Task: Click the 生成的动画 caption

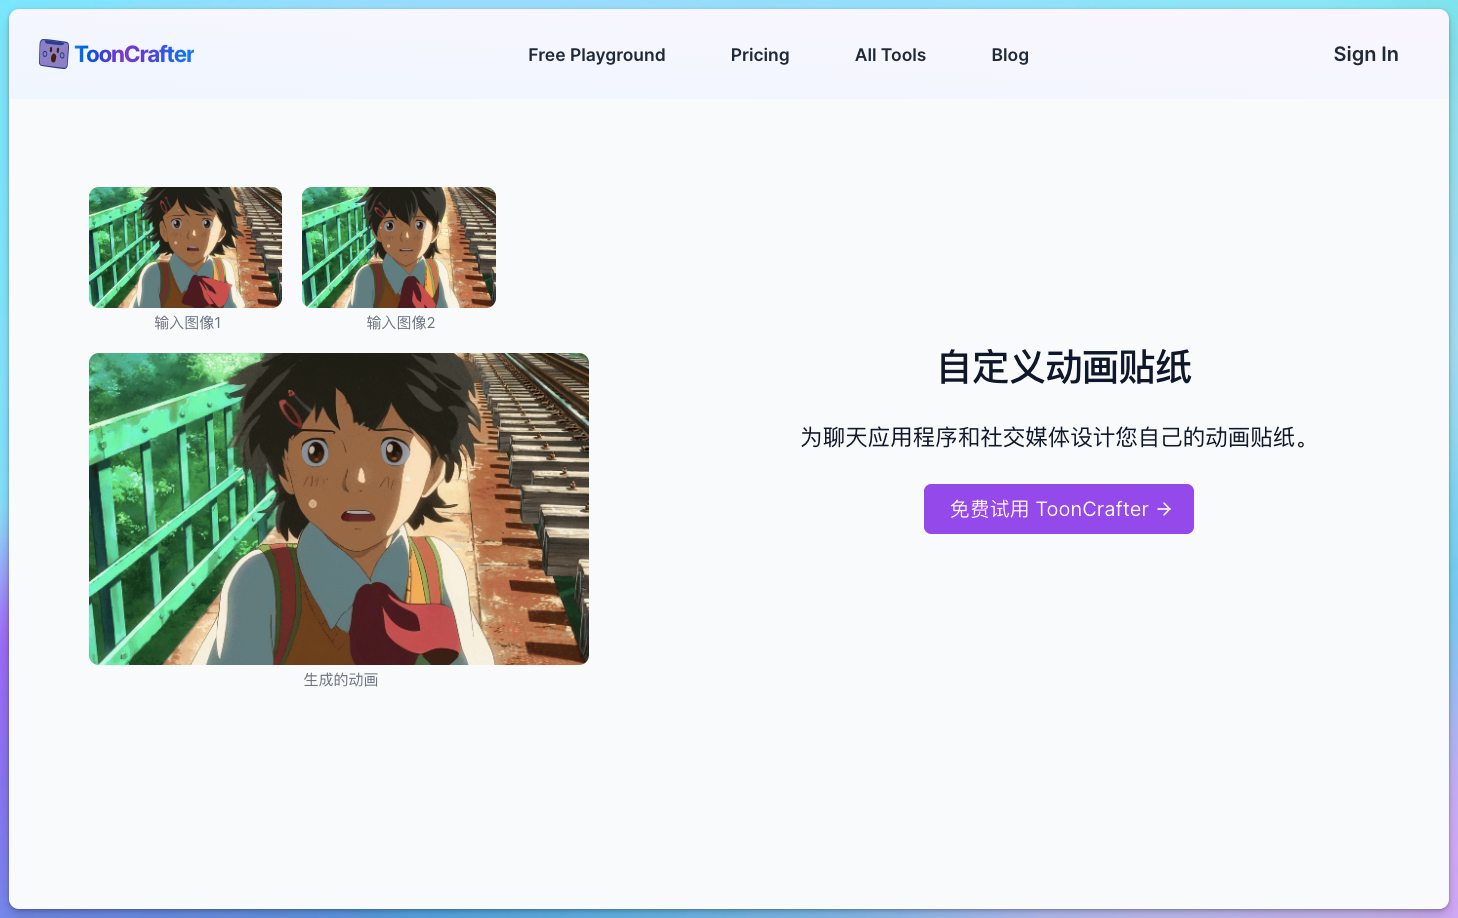Action: 341,680
